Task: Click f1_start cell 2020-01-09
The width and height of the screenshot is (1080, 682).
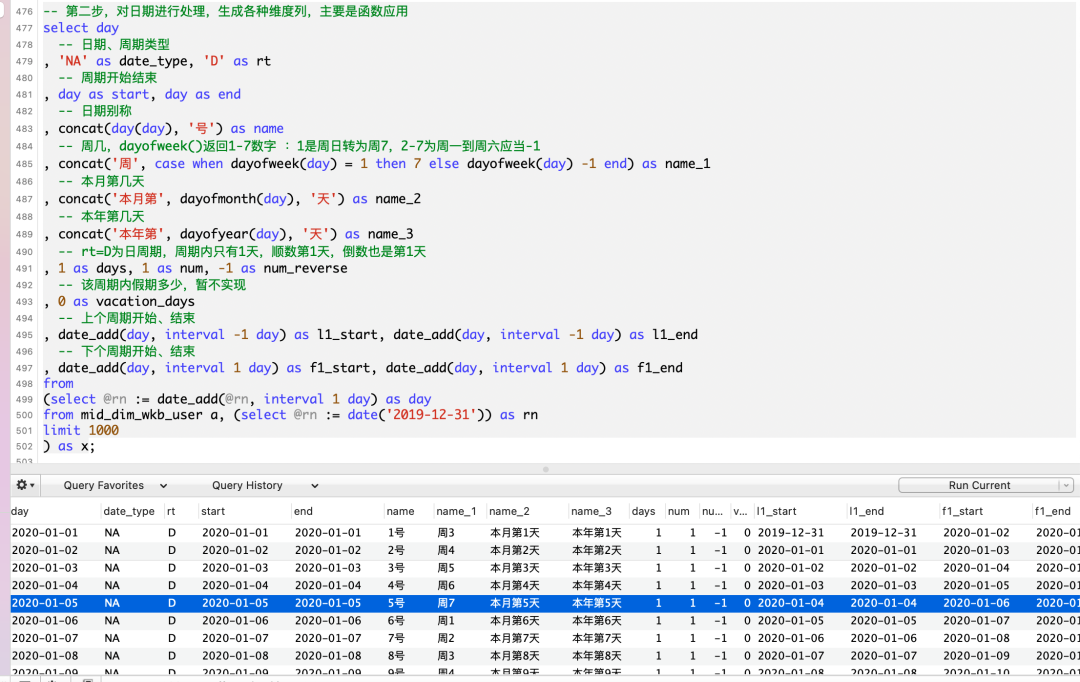Action: click(976, 656)
